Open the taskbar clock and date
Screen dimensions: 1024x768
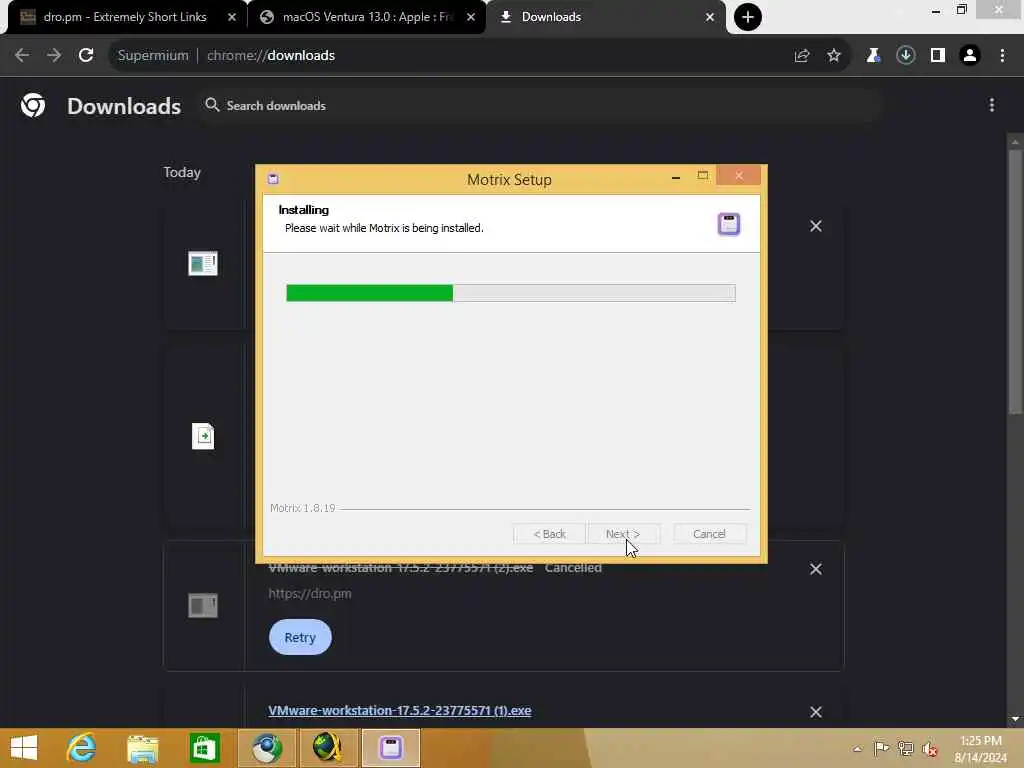[x=980, y=748]
